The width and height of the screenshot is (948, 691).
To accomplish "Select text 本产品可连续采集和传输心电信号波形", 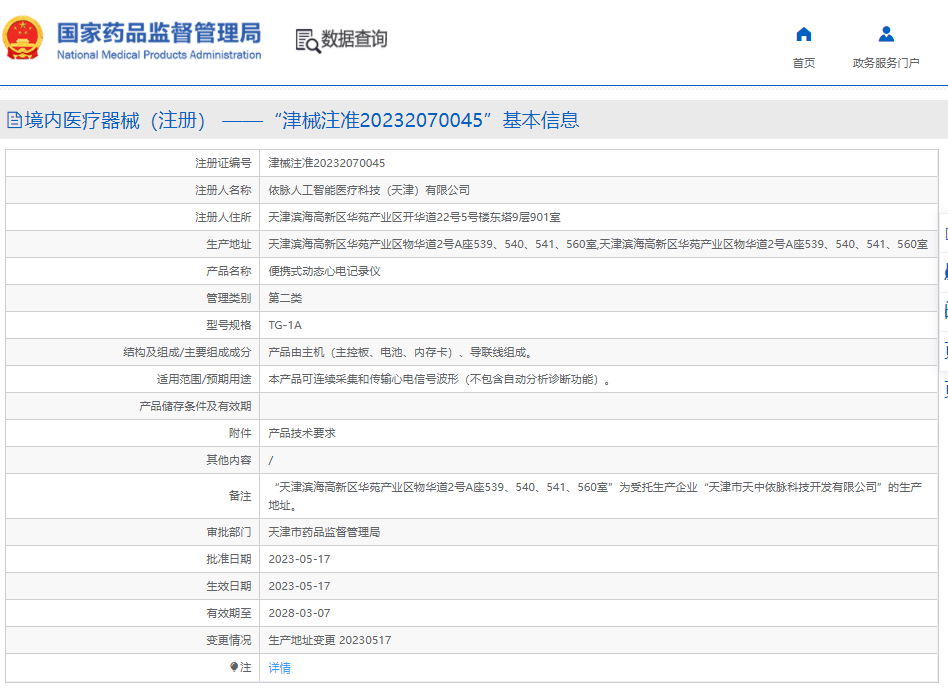I will click(x=363, y=380).
